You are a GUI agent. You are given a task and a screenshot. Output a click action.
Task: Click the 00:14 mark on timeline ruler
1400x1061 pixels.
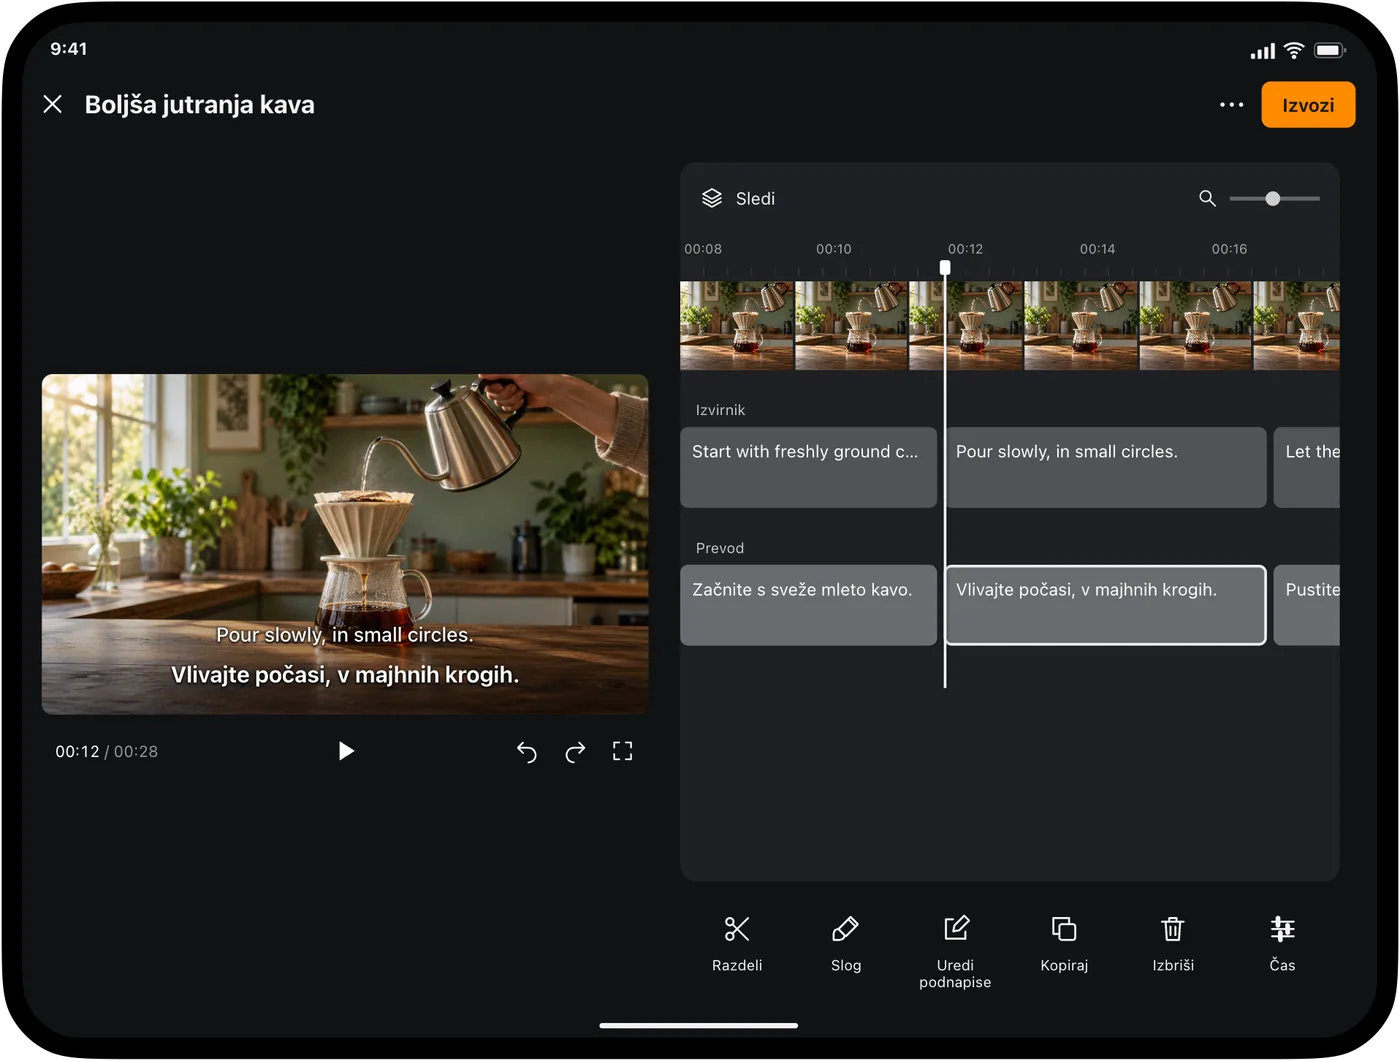tap(1097, 249)
